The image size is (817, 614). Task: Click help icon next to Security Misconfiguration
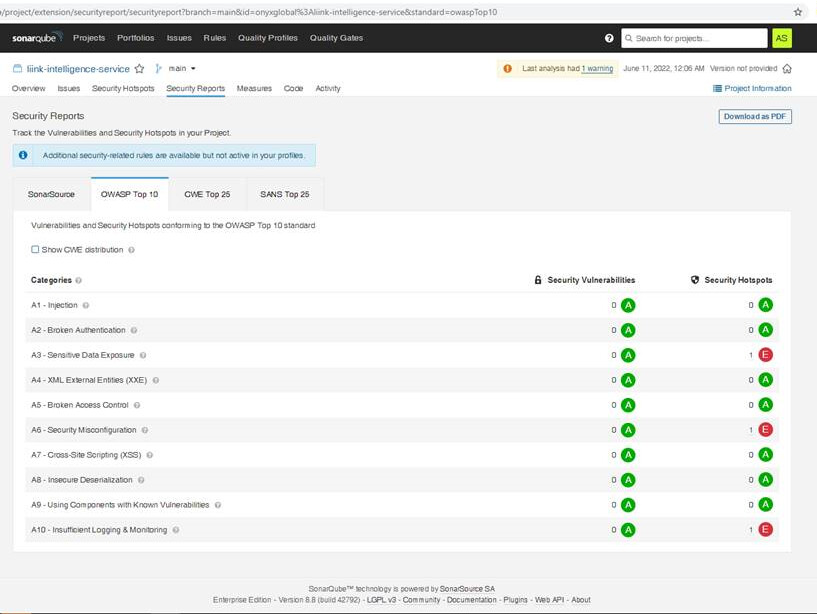coord(145,430)
